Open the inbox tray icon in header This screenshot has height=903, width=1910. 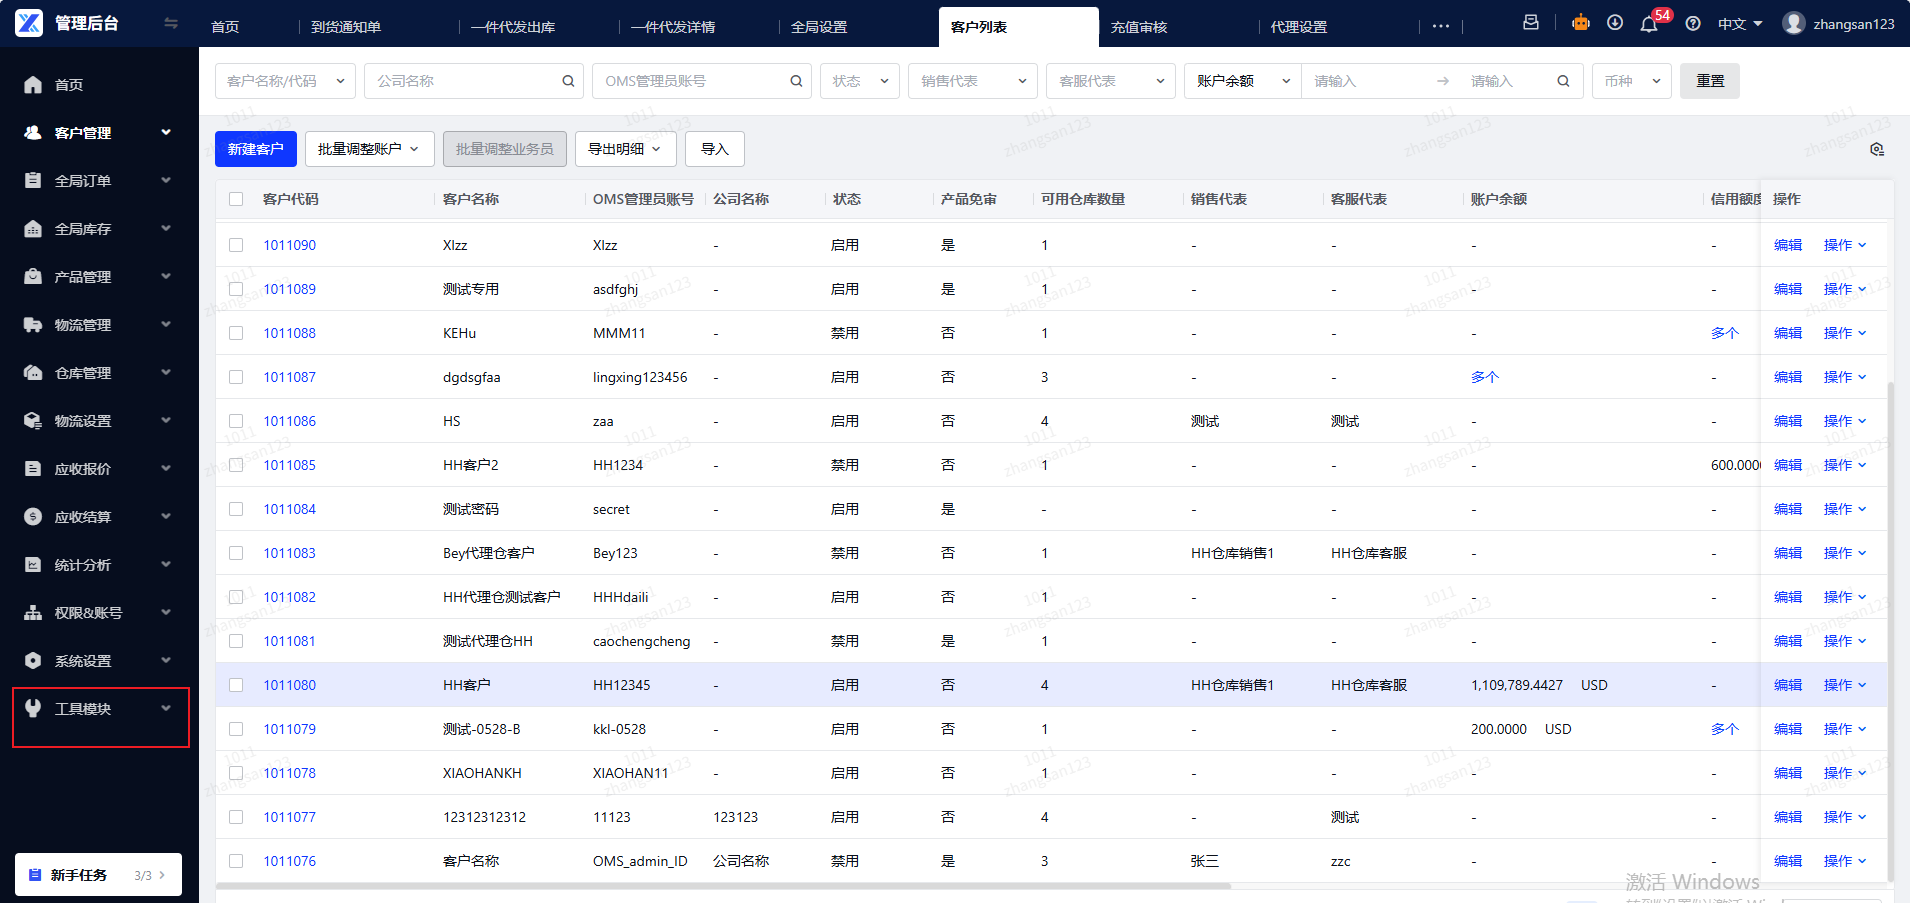[1531, 23]
